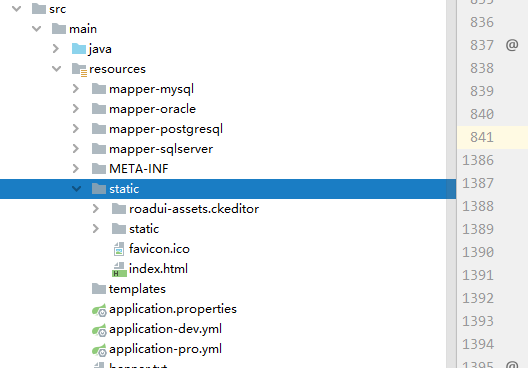
Task: Click the src folder icon
Action: 39,9
